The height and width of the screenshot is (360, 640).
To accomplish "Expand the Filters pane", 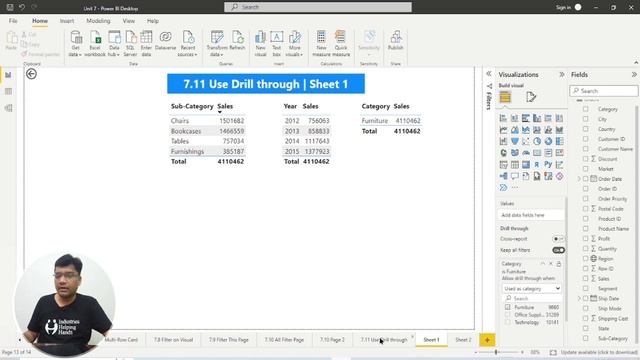I will [489, 74].
